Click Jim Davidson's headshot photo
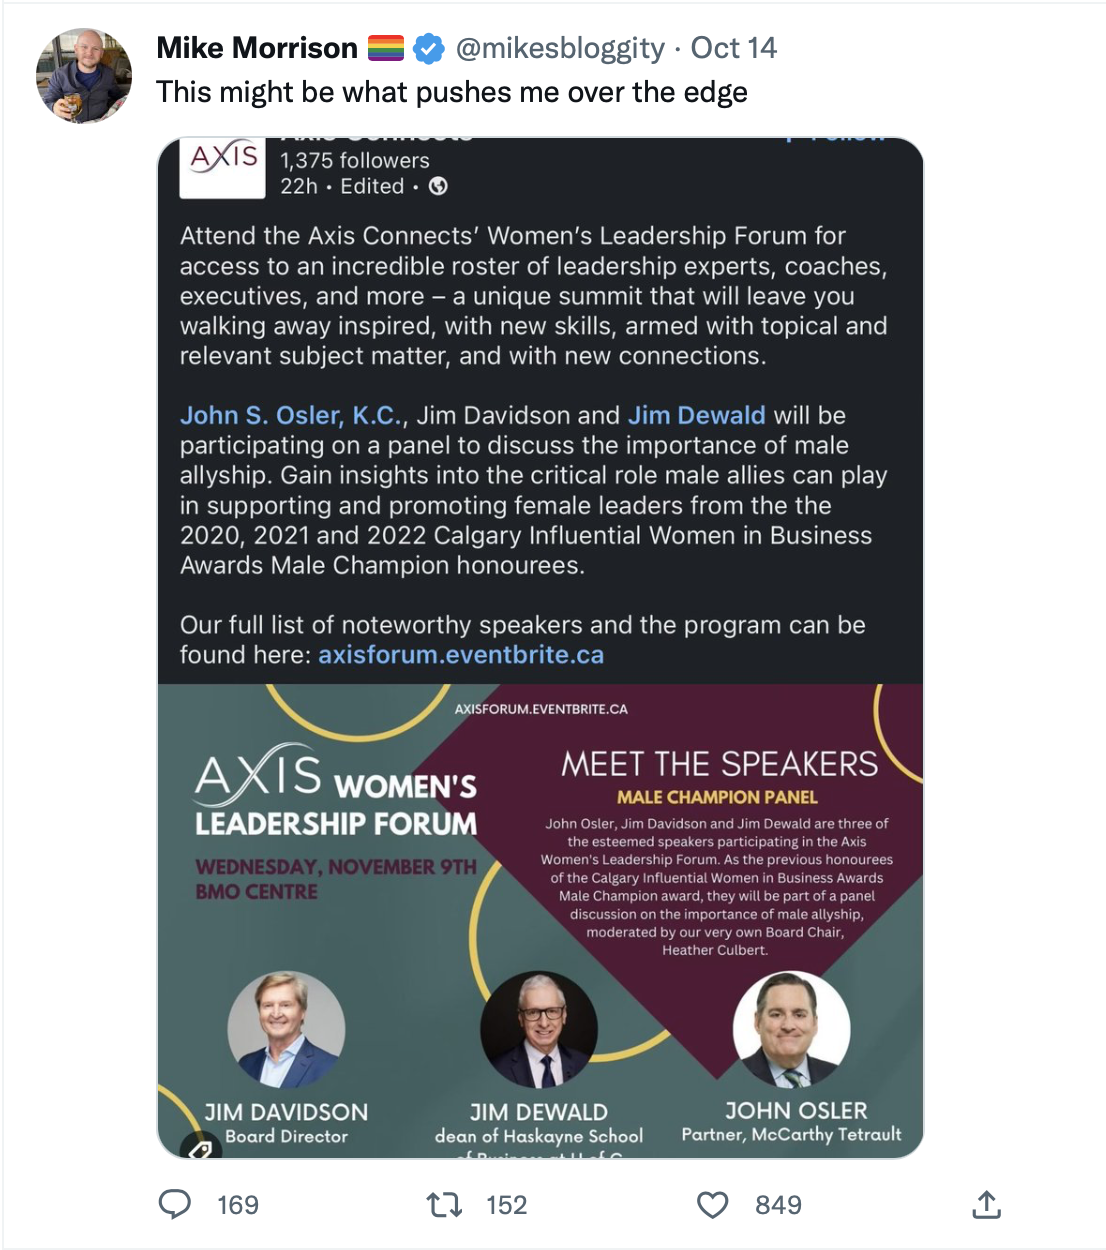 click(287, 1029)
